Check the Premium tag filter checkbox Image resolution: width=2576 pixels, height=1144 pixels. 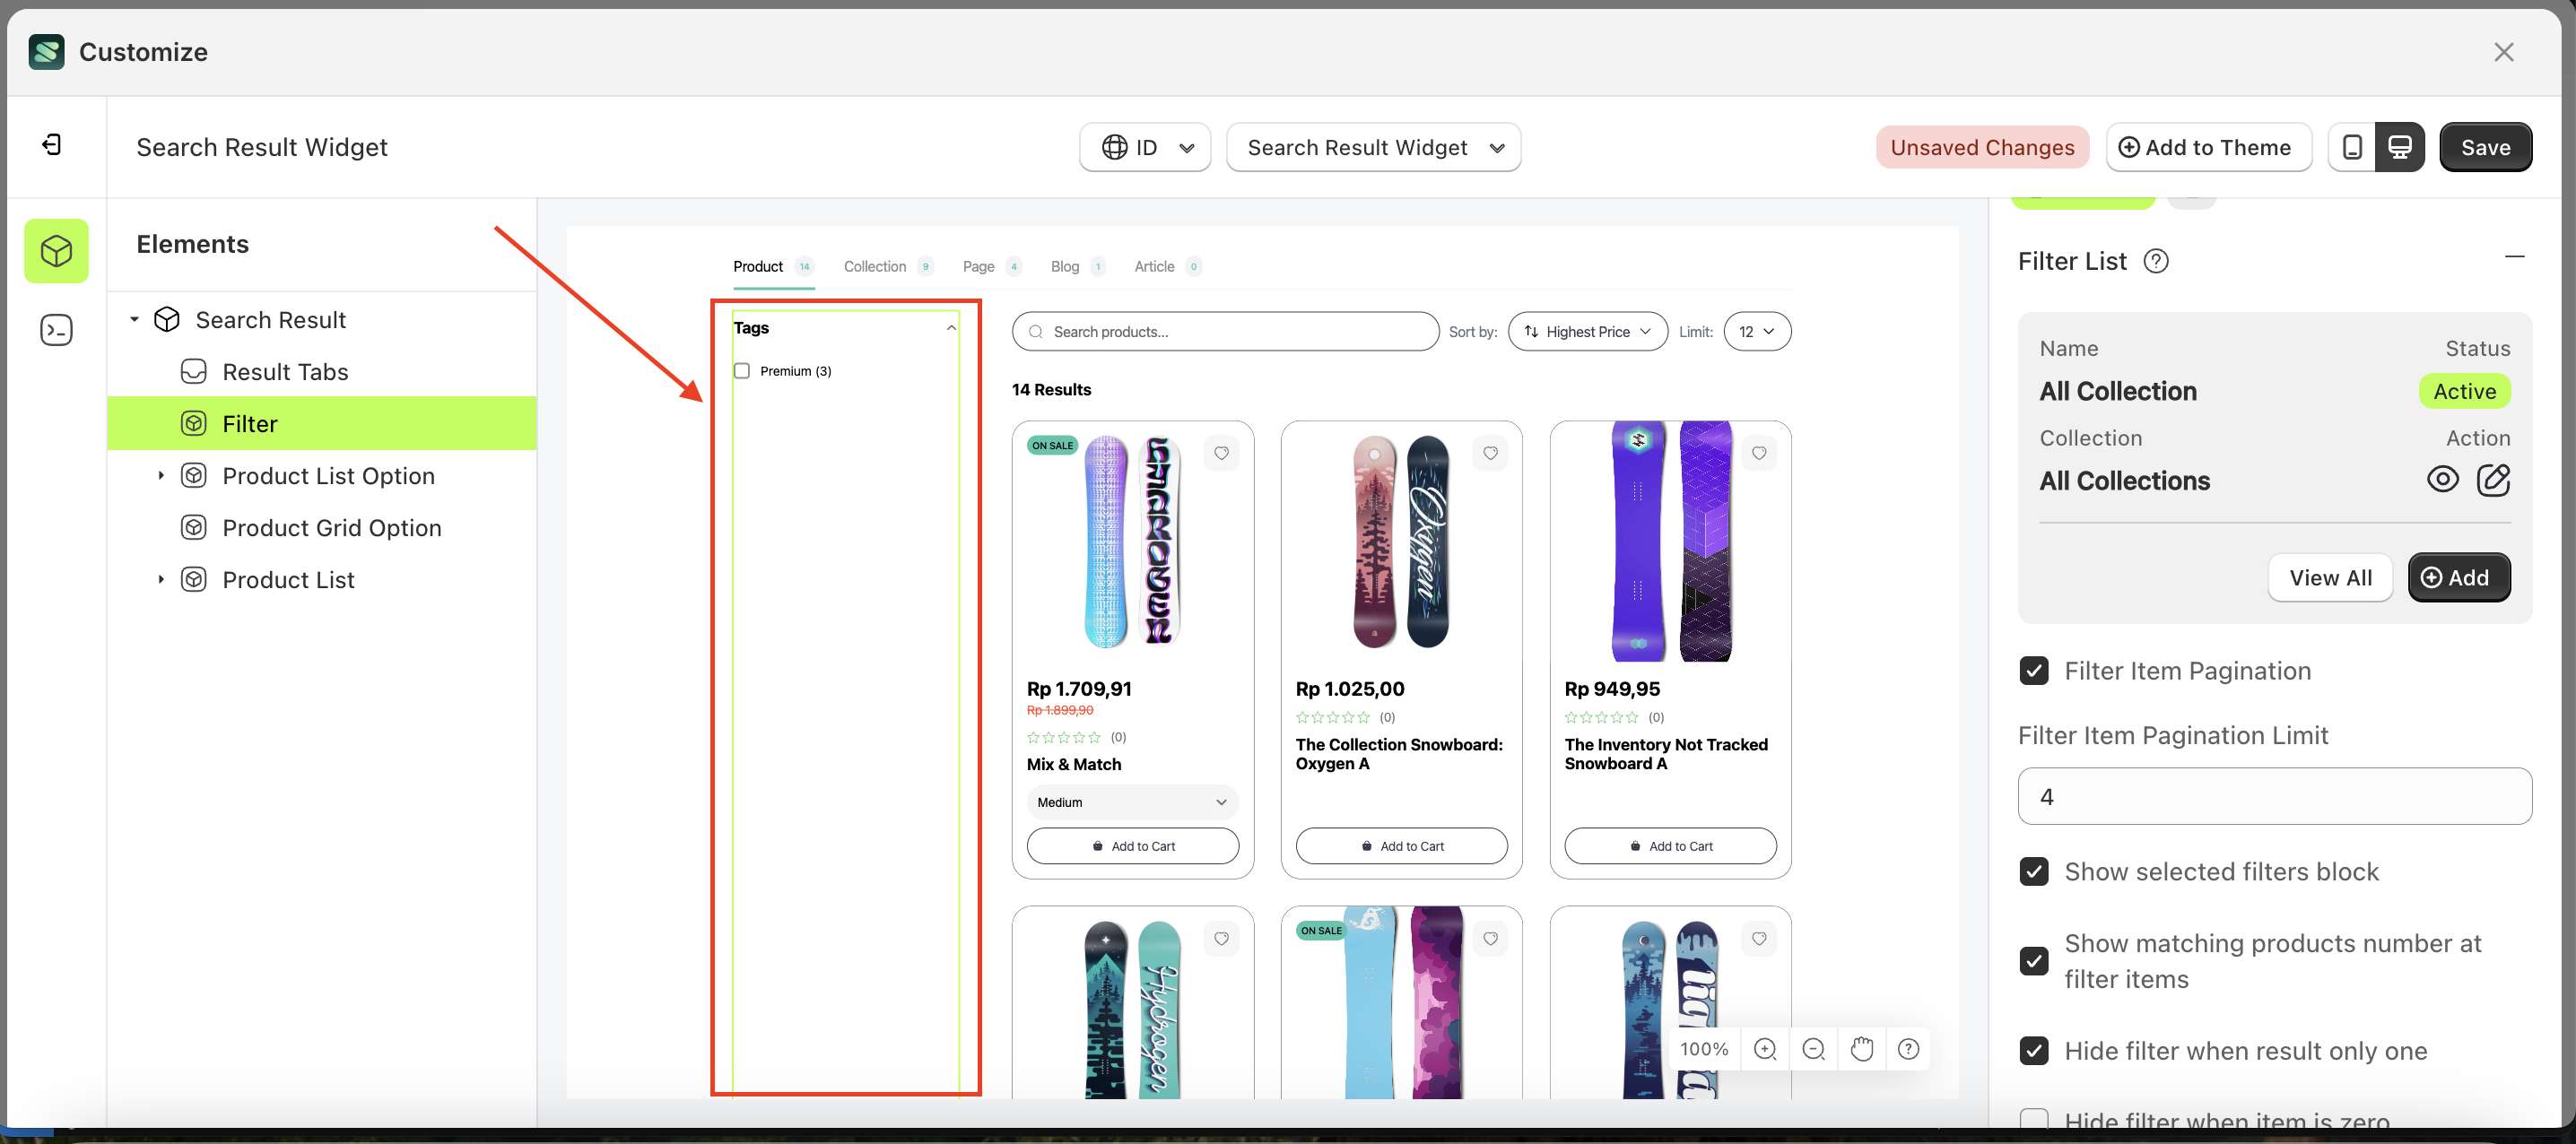pos(742,371)
